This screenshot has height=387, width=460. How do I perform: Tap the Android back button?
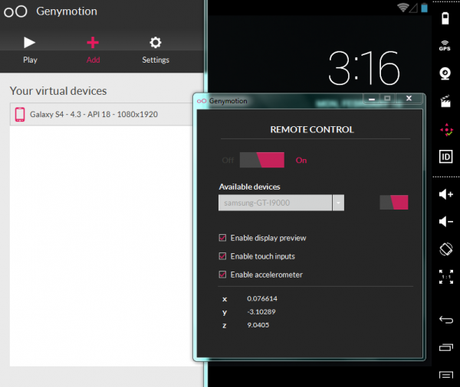[x=446, y=320]
